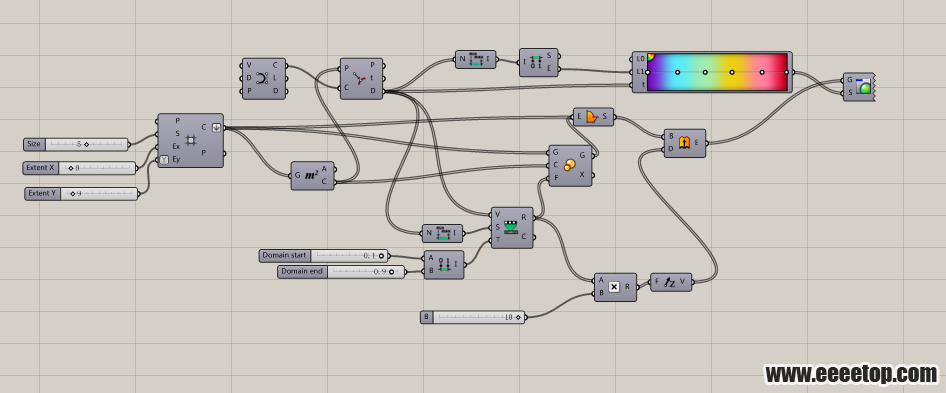The image size is (946, 393).
Task: Click the gradient preset corner triangle
Action: coord(650,57)
